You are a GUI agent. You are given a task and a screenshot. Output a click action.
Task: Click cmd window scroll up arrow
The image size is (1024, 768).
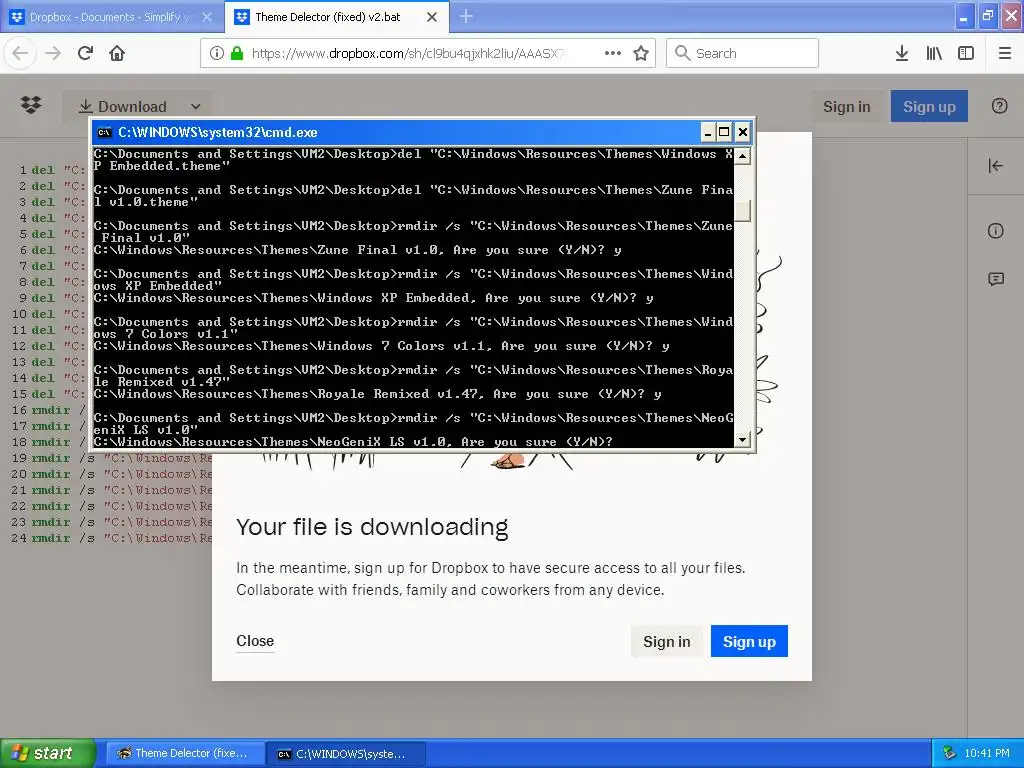click(x=742, y=156)
